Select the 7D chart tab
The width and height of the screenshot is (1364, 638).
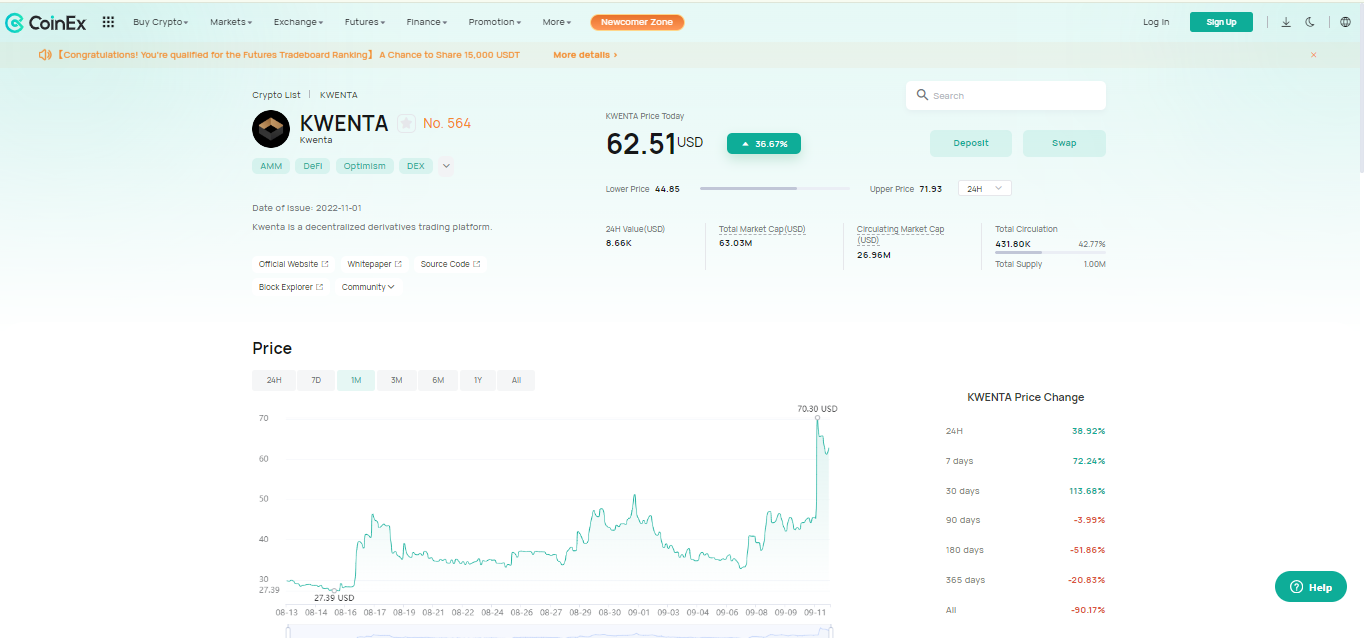pos(316,380)
